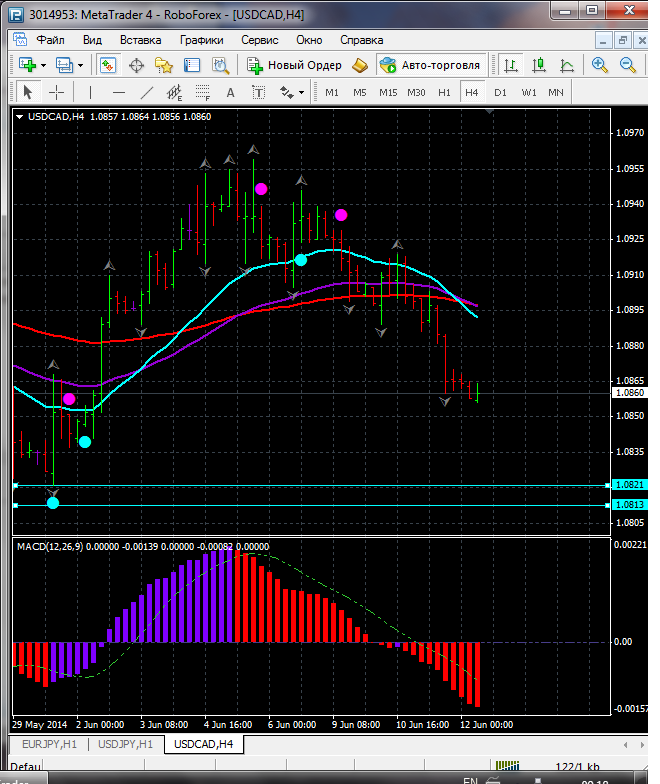This screenshot has height=784, width=660.
Task: Click the zoom in magnifier icon
Action: coord(600,65)
